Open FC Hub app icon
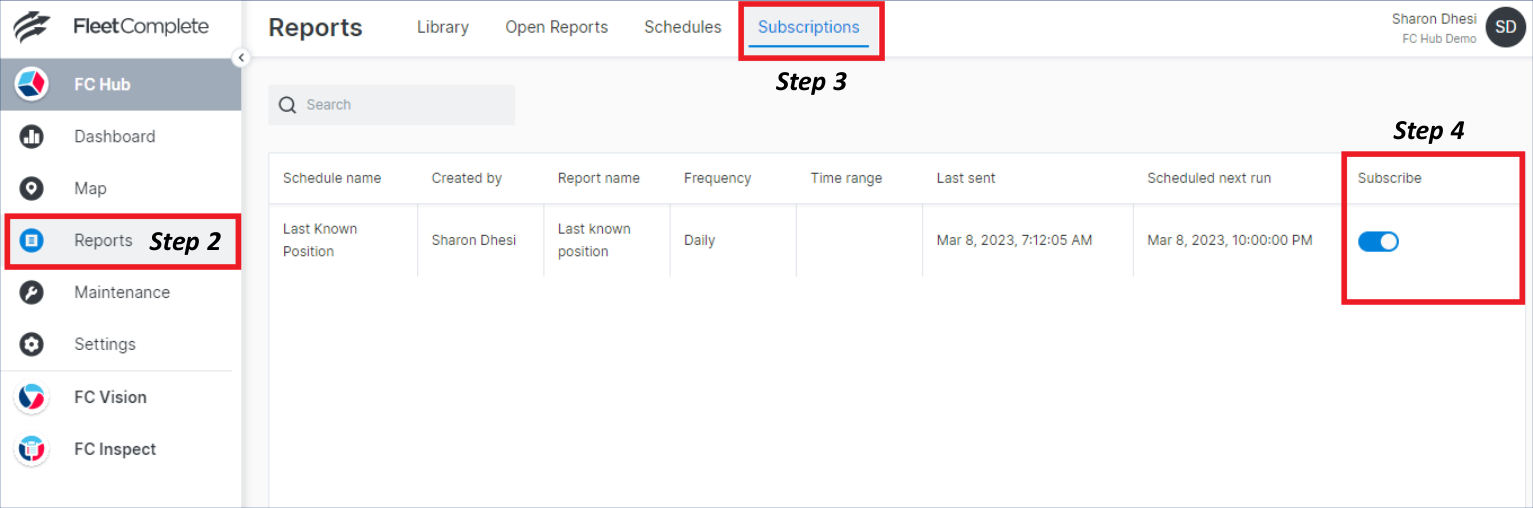 tap(32, 85)
